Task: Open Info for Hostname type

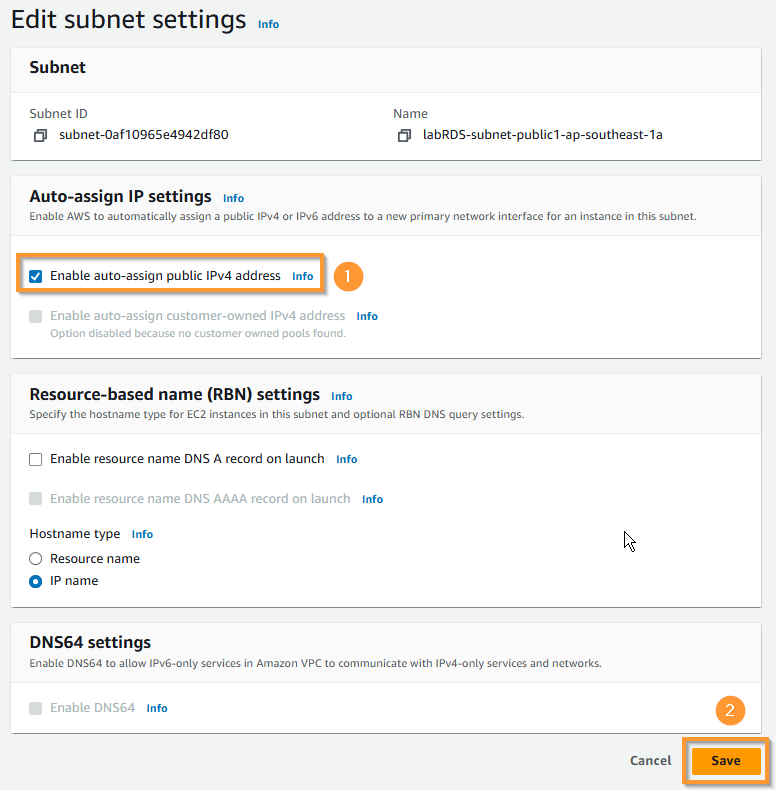Action: pos(142,535)
